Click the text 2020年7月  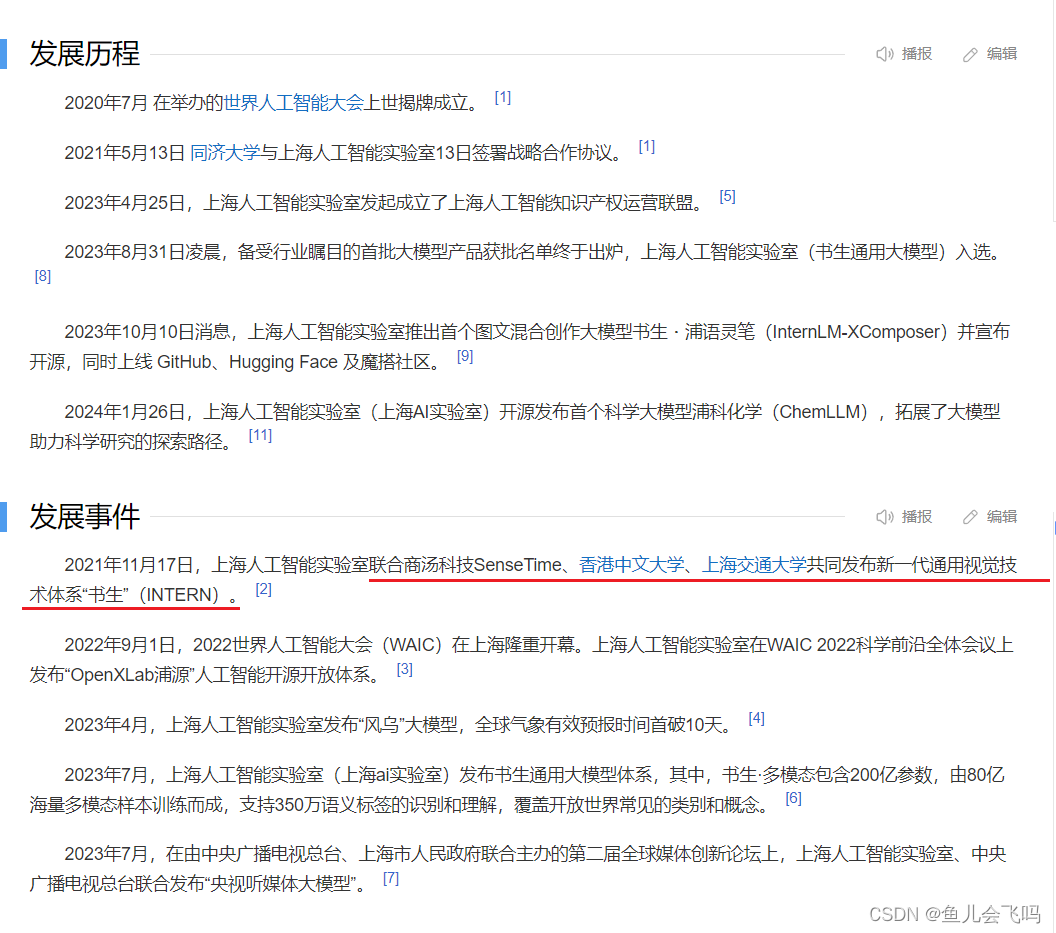point(106,102)
